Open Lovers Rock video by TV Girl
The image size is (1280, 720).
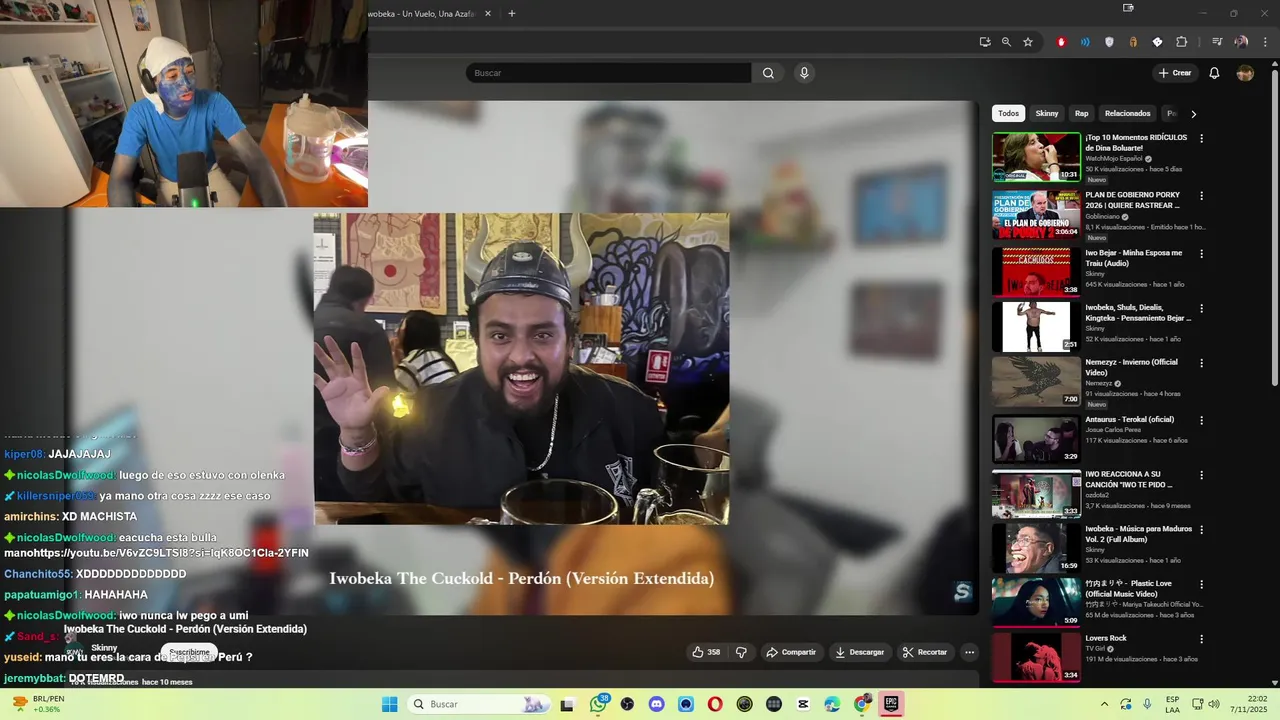pyautogui.click(x=1036, y=657)
